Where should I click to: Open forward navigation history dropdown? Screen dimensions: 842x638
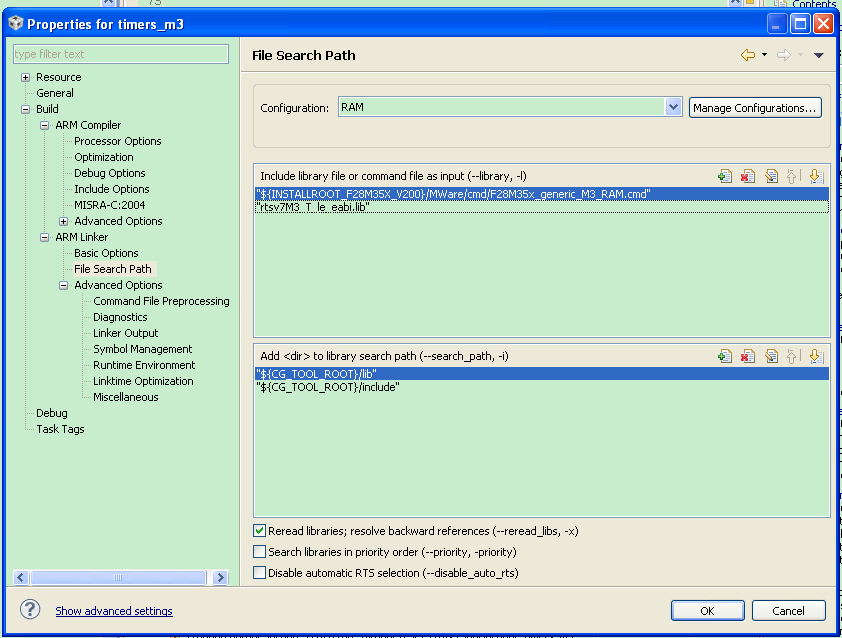pyautogui.click(x=800, y=55)
